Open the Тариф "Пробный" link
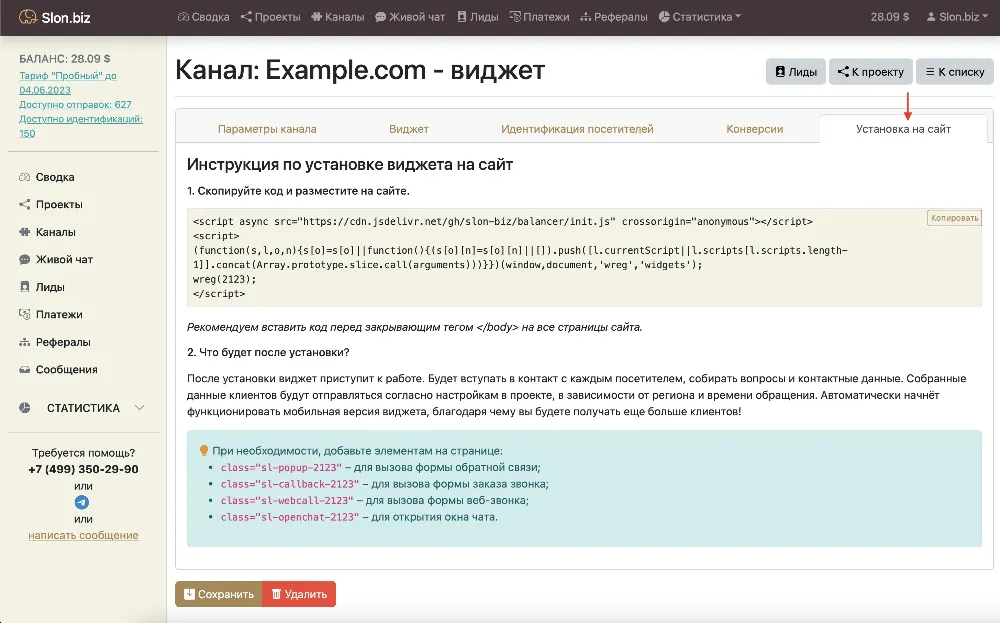This screenshot has height=623, width=1000. coord(68,83)
